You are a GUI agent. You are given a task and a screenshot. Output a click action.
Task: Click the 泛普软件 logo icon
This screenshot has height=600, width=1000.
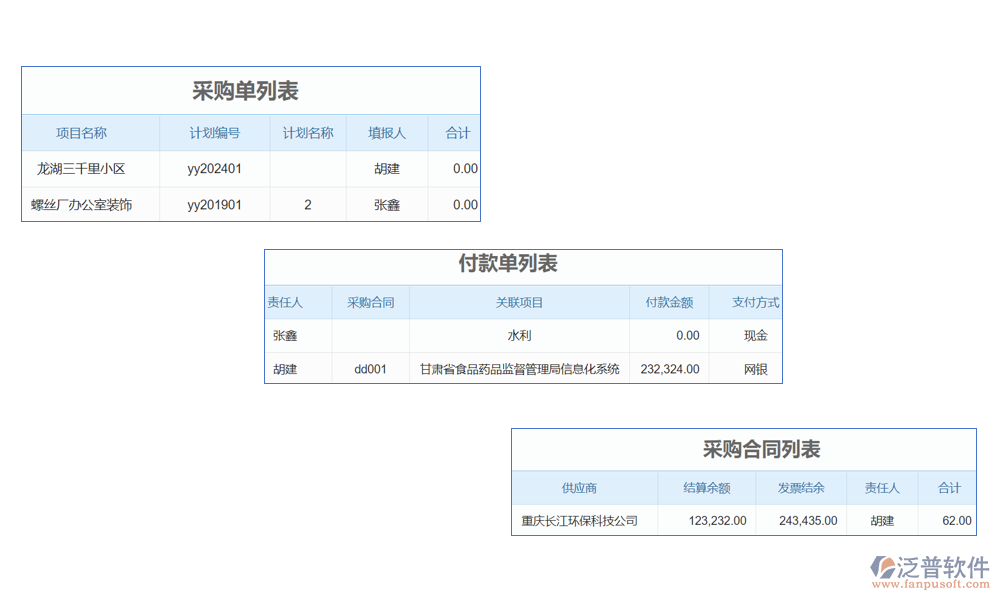(x=882, y=568)
